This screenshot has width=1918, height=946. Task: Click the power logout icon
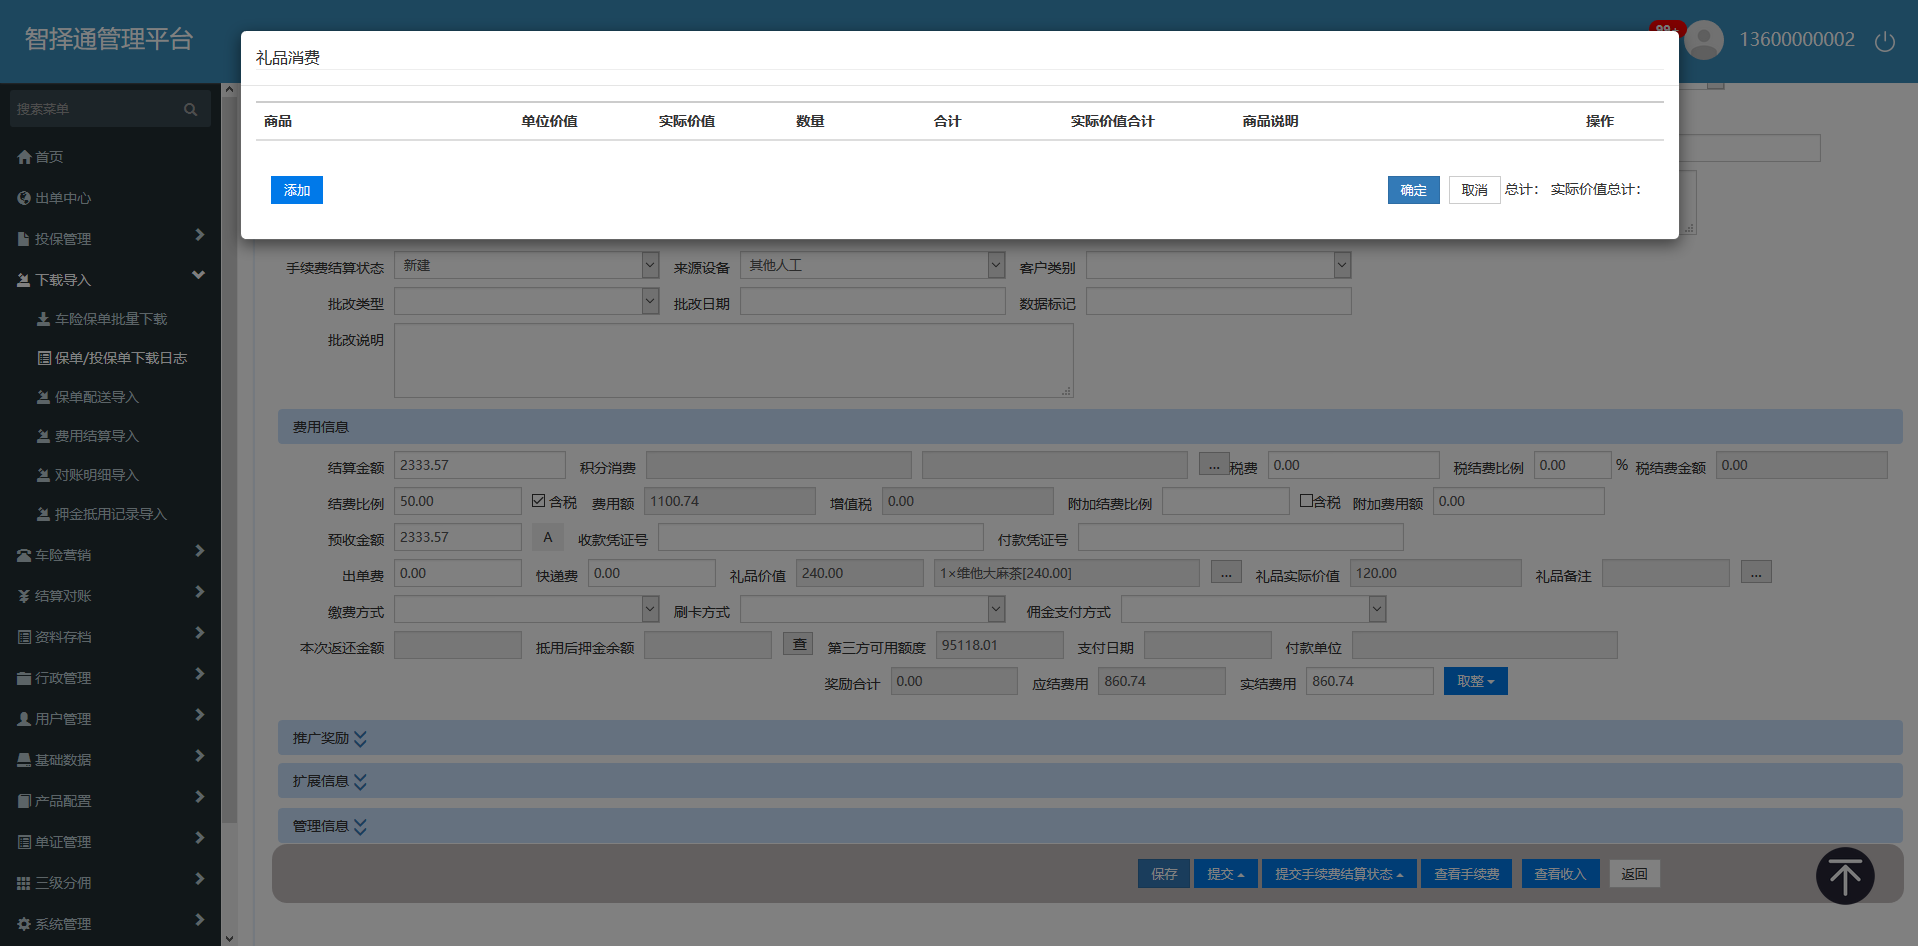(x=1884, y=41)
